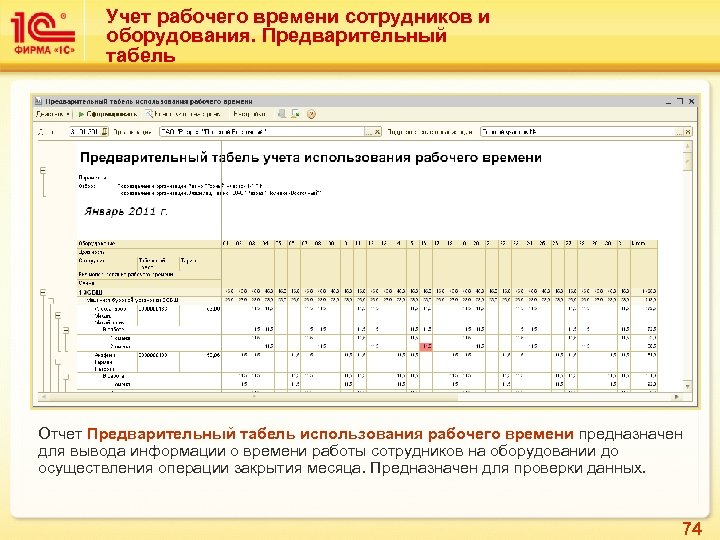This screenshot has height=540, width=720.
Task: Click horizontal scrollbar right arrow
Action: (676, 396)
